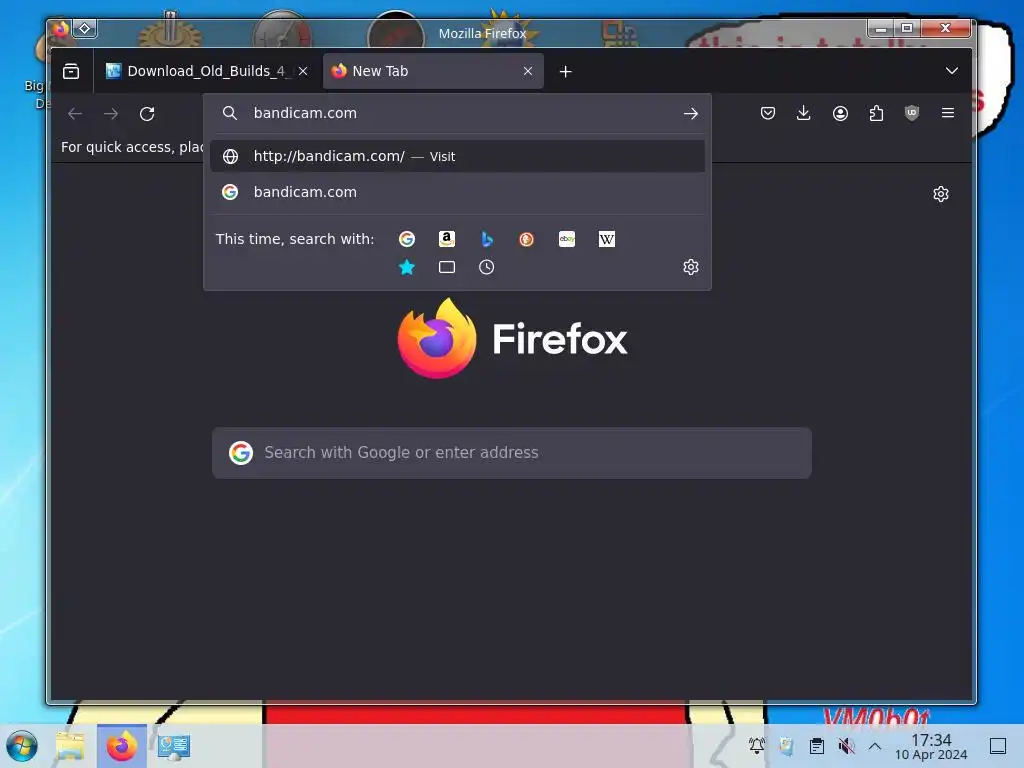The height and width of the screenshot is (768, 1024).
Task: Click the address bar containing bandicam.com
Action: point(457,113)
